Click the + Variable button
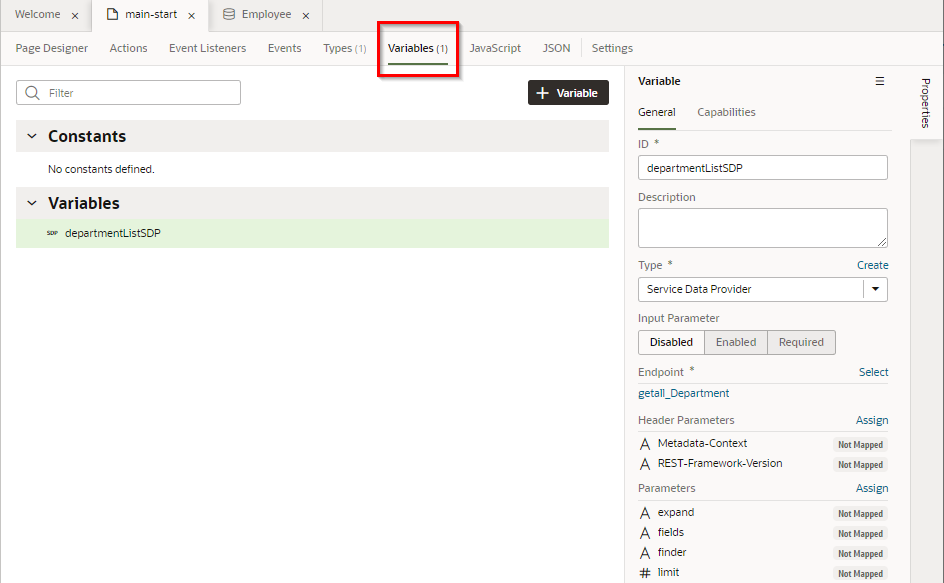Screen dimensions: 944x583 pyautogui.click(x=568, y=93)
